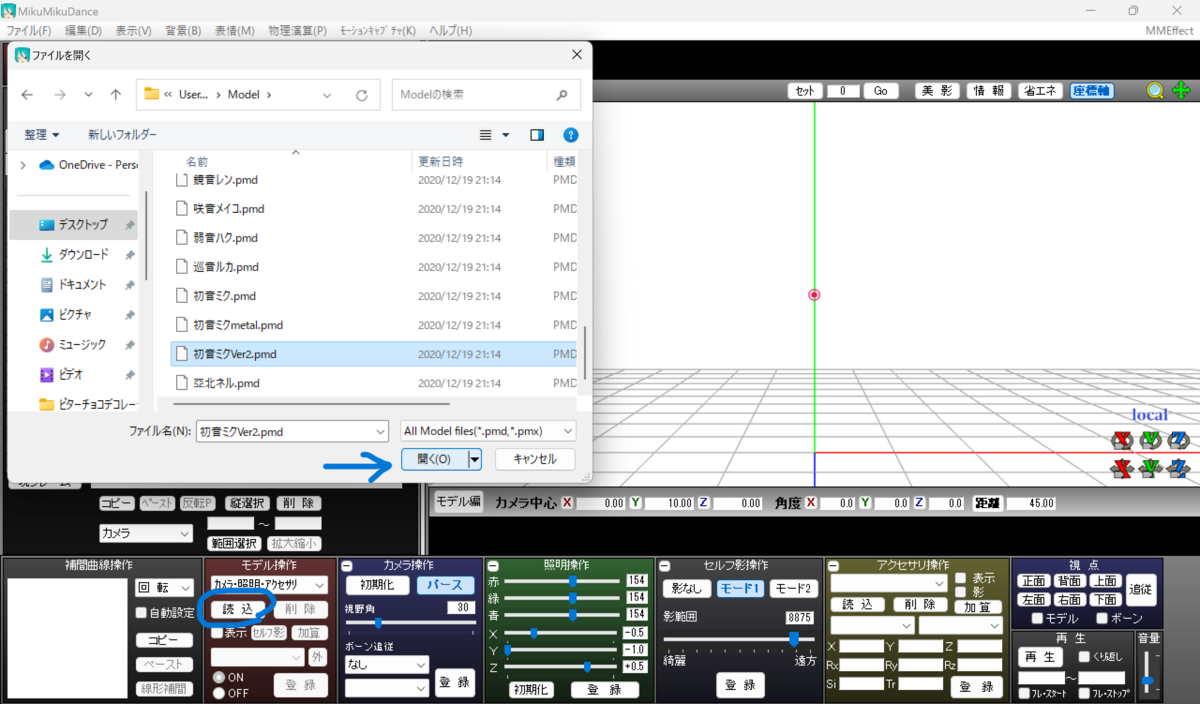Open 編集(D) menu
Image resolution: width=1200 pixels, height=704 pixels.
pos(83,31)
